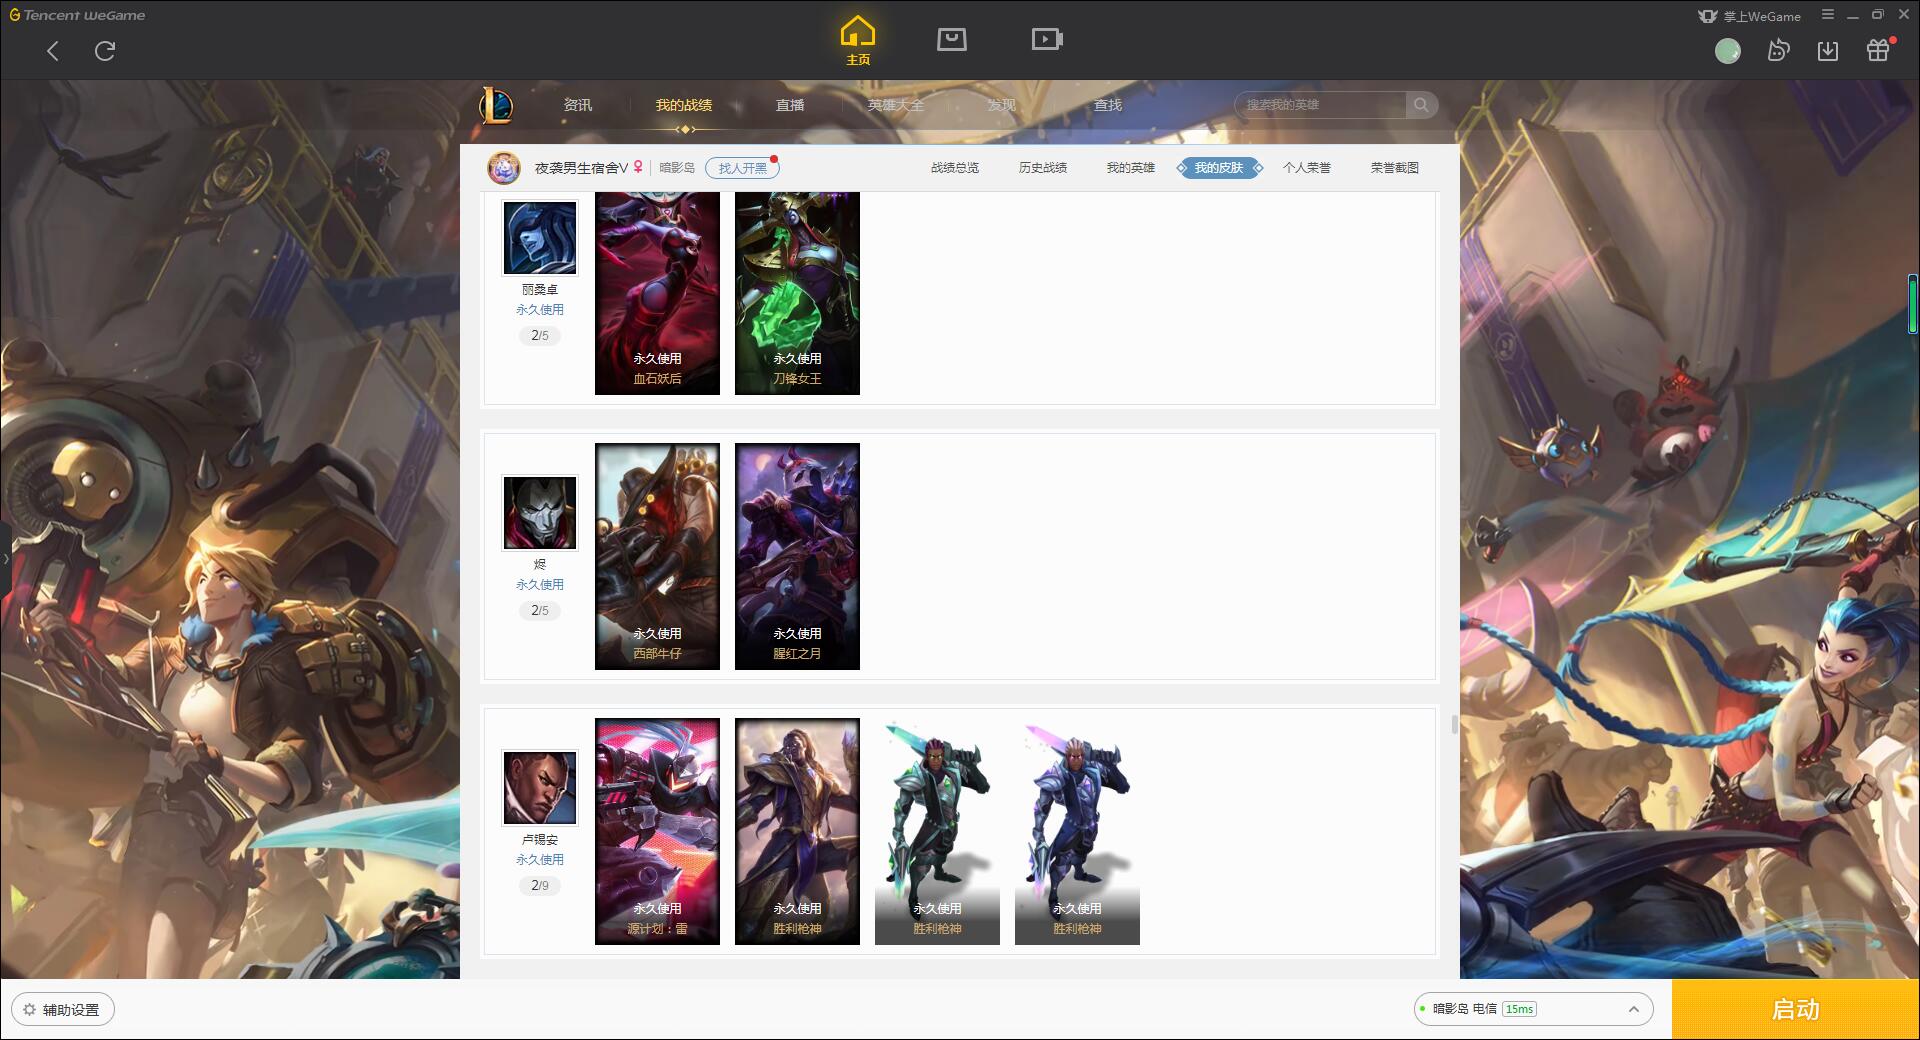Switch to the 我的战绩 tab
Image resolution: width=1920 pixels, height=1040 pixels.
click(x=684, y=105)
